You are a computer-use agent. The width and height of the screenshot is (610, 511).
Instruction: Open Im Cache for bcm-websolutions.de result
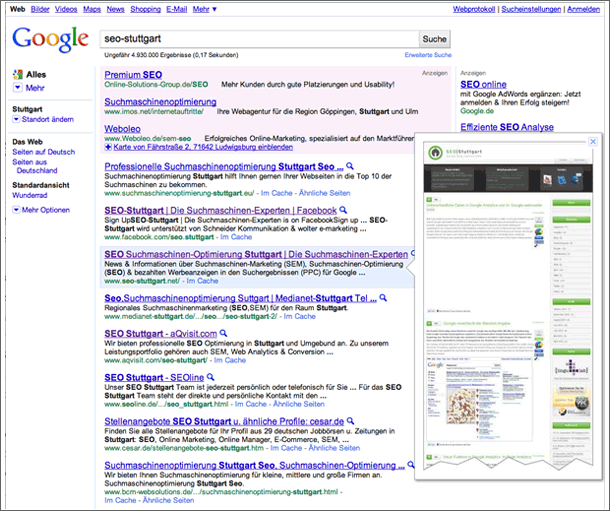click(120, 500)
